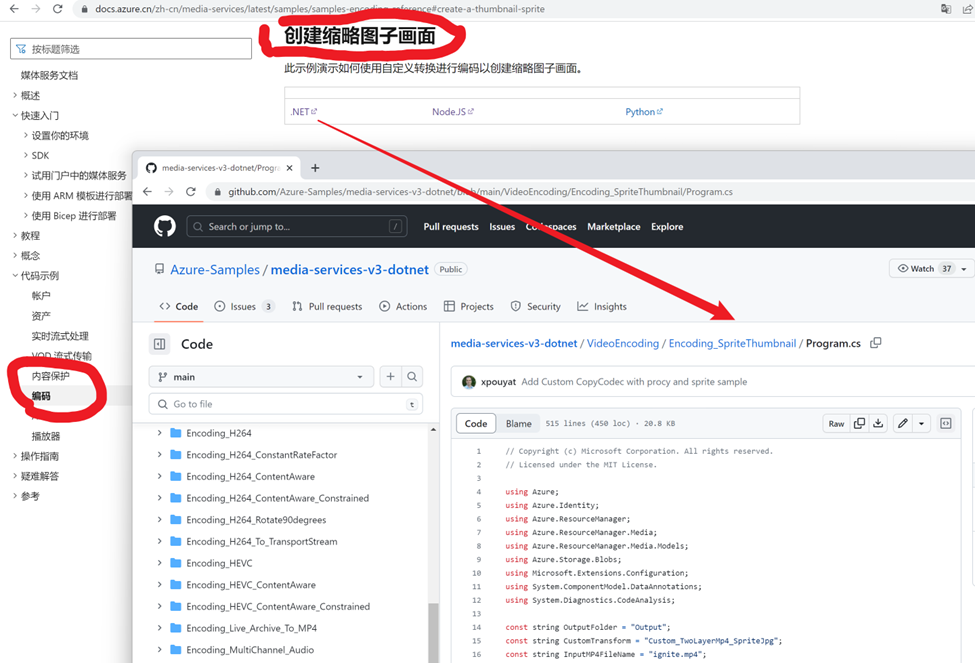Image resolution: width=975 pixels, height=663 pixels.
Task: Open the Issues tab
Action: tap(243, 307)
